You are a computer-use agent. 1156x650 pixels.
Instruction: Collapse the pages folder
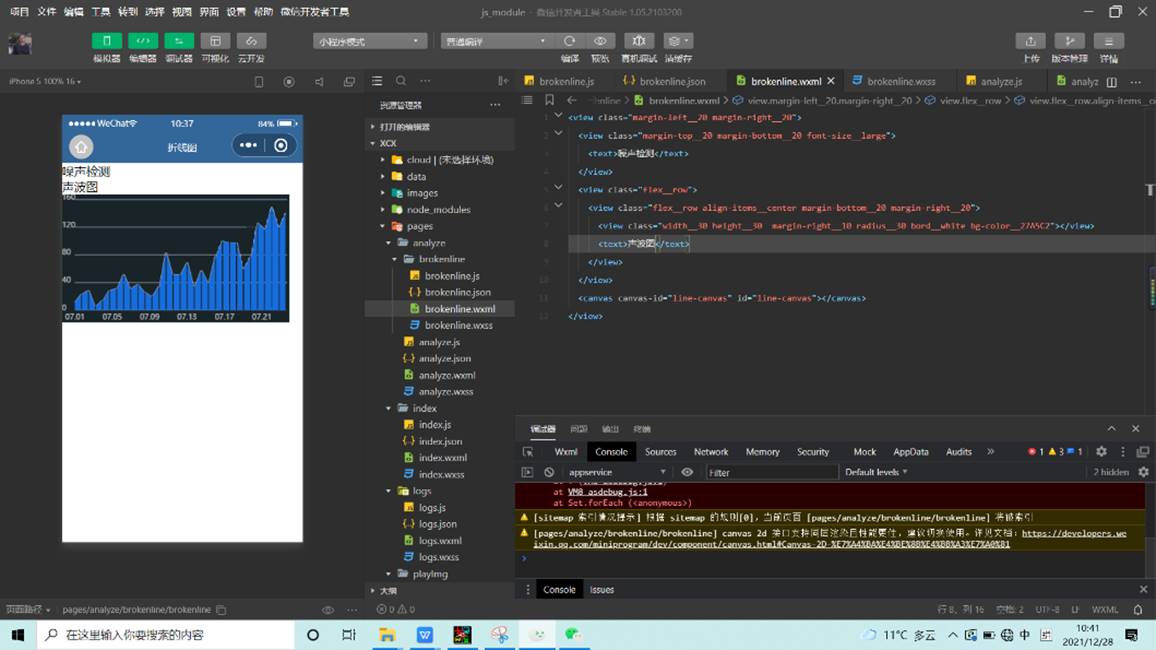tap(440, 226)
